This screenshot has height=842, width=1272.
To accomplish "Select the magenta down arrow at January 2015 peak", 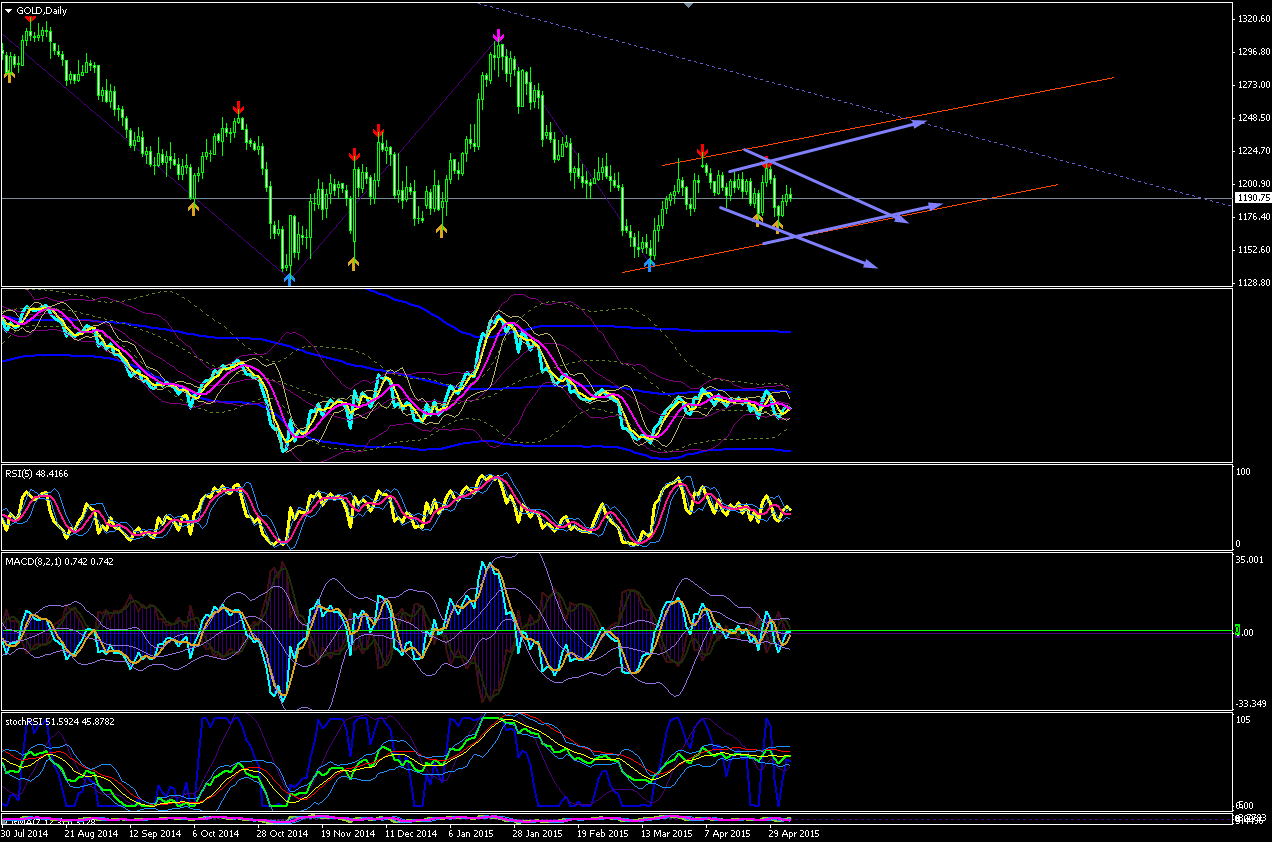I will [x=498, y=37].
